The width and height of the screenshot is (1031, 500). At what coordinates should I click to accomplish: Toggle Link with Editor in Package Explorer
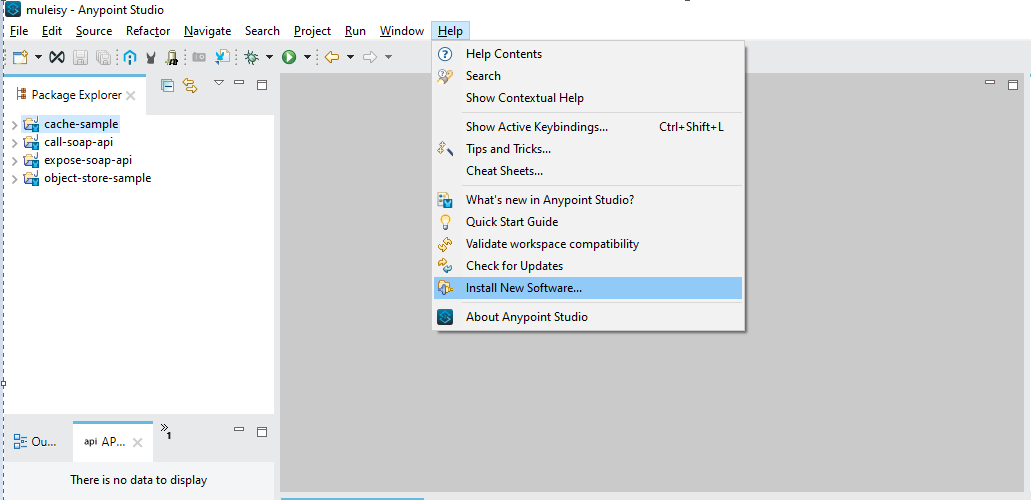pyautogui.click(x=190, y=85)
